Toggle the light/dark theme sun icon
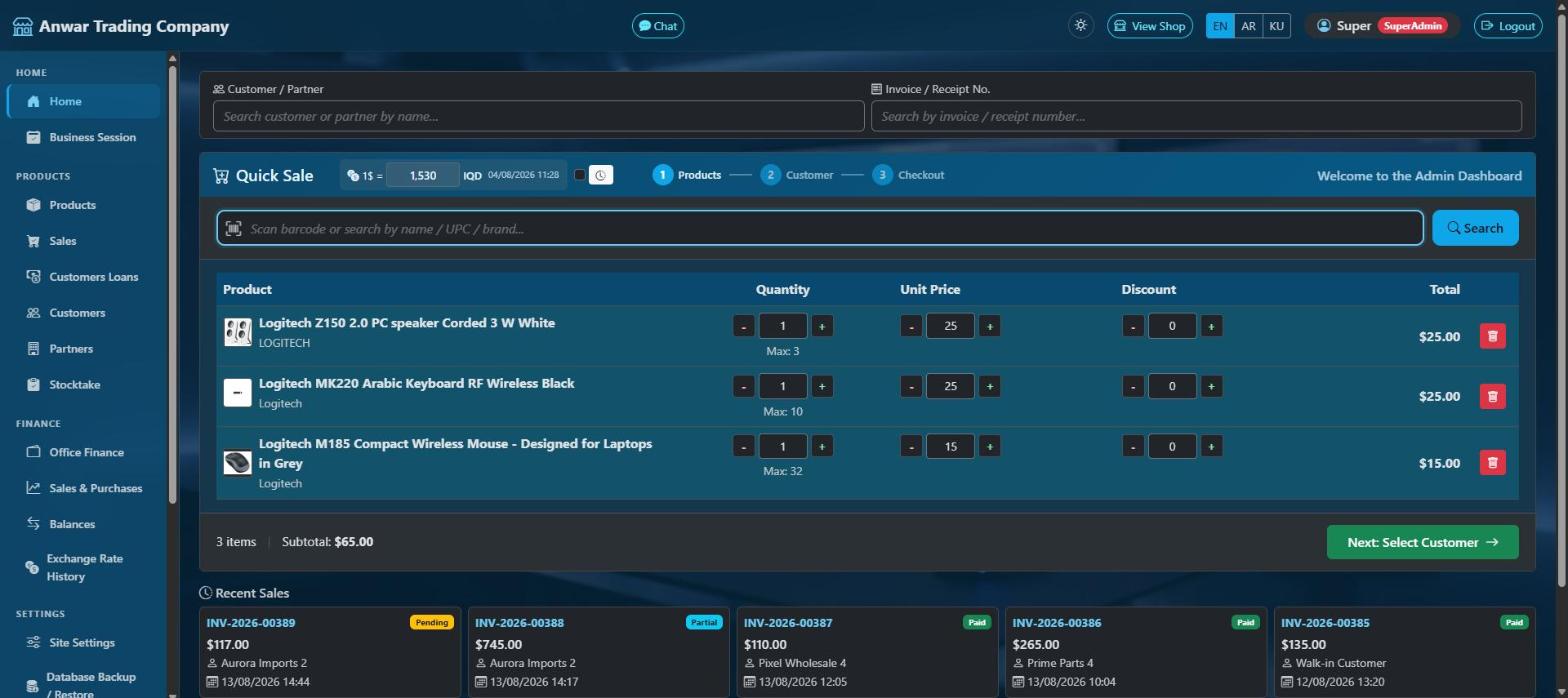1568x698 pixels. [1080, 26]
